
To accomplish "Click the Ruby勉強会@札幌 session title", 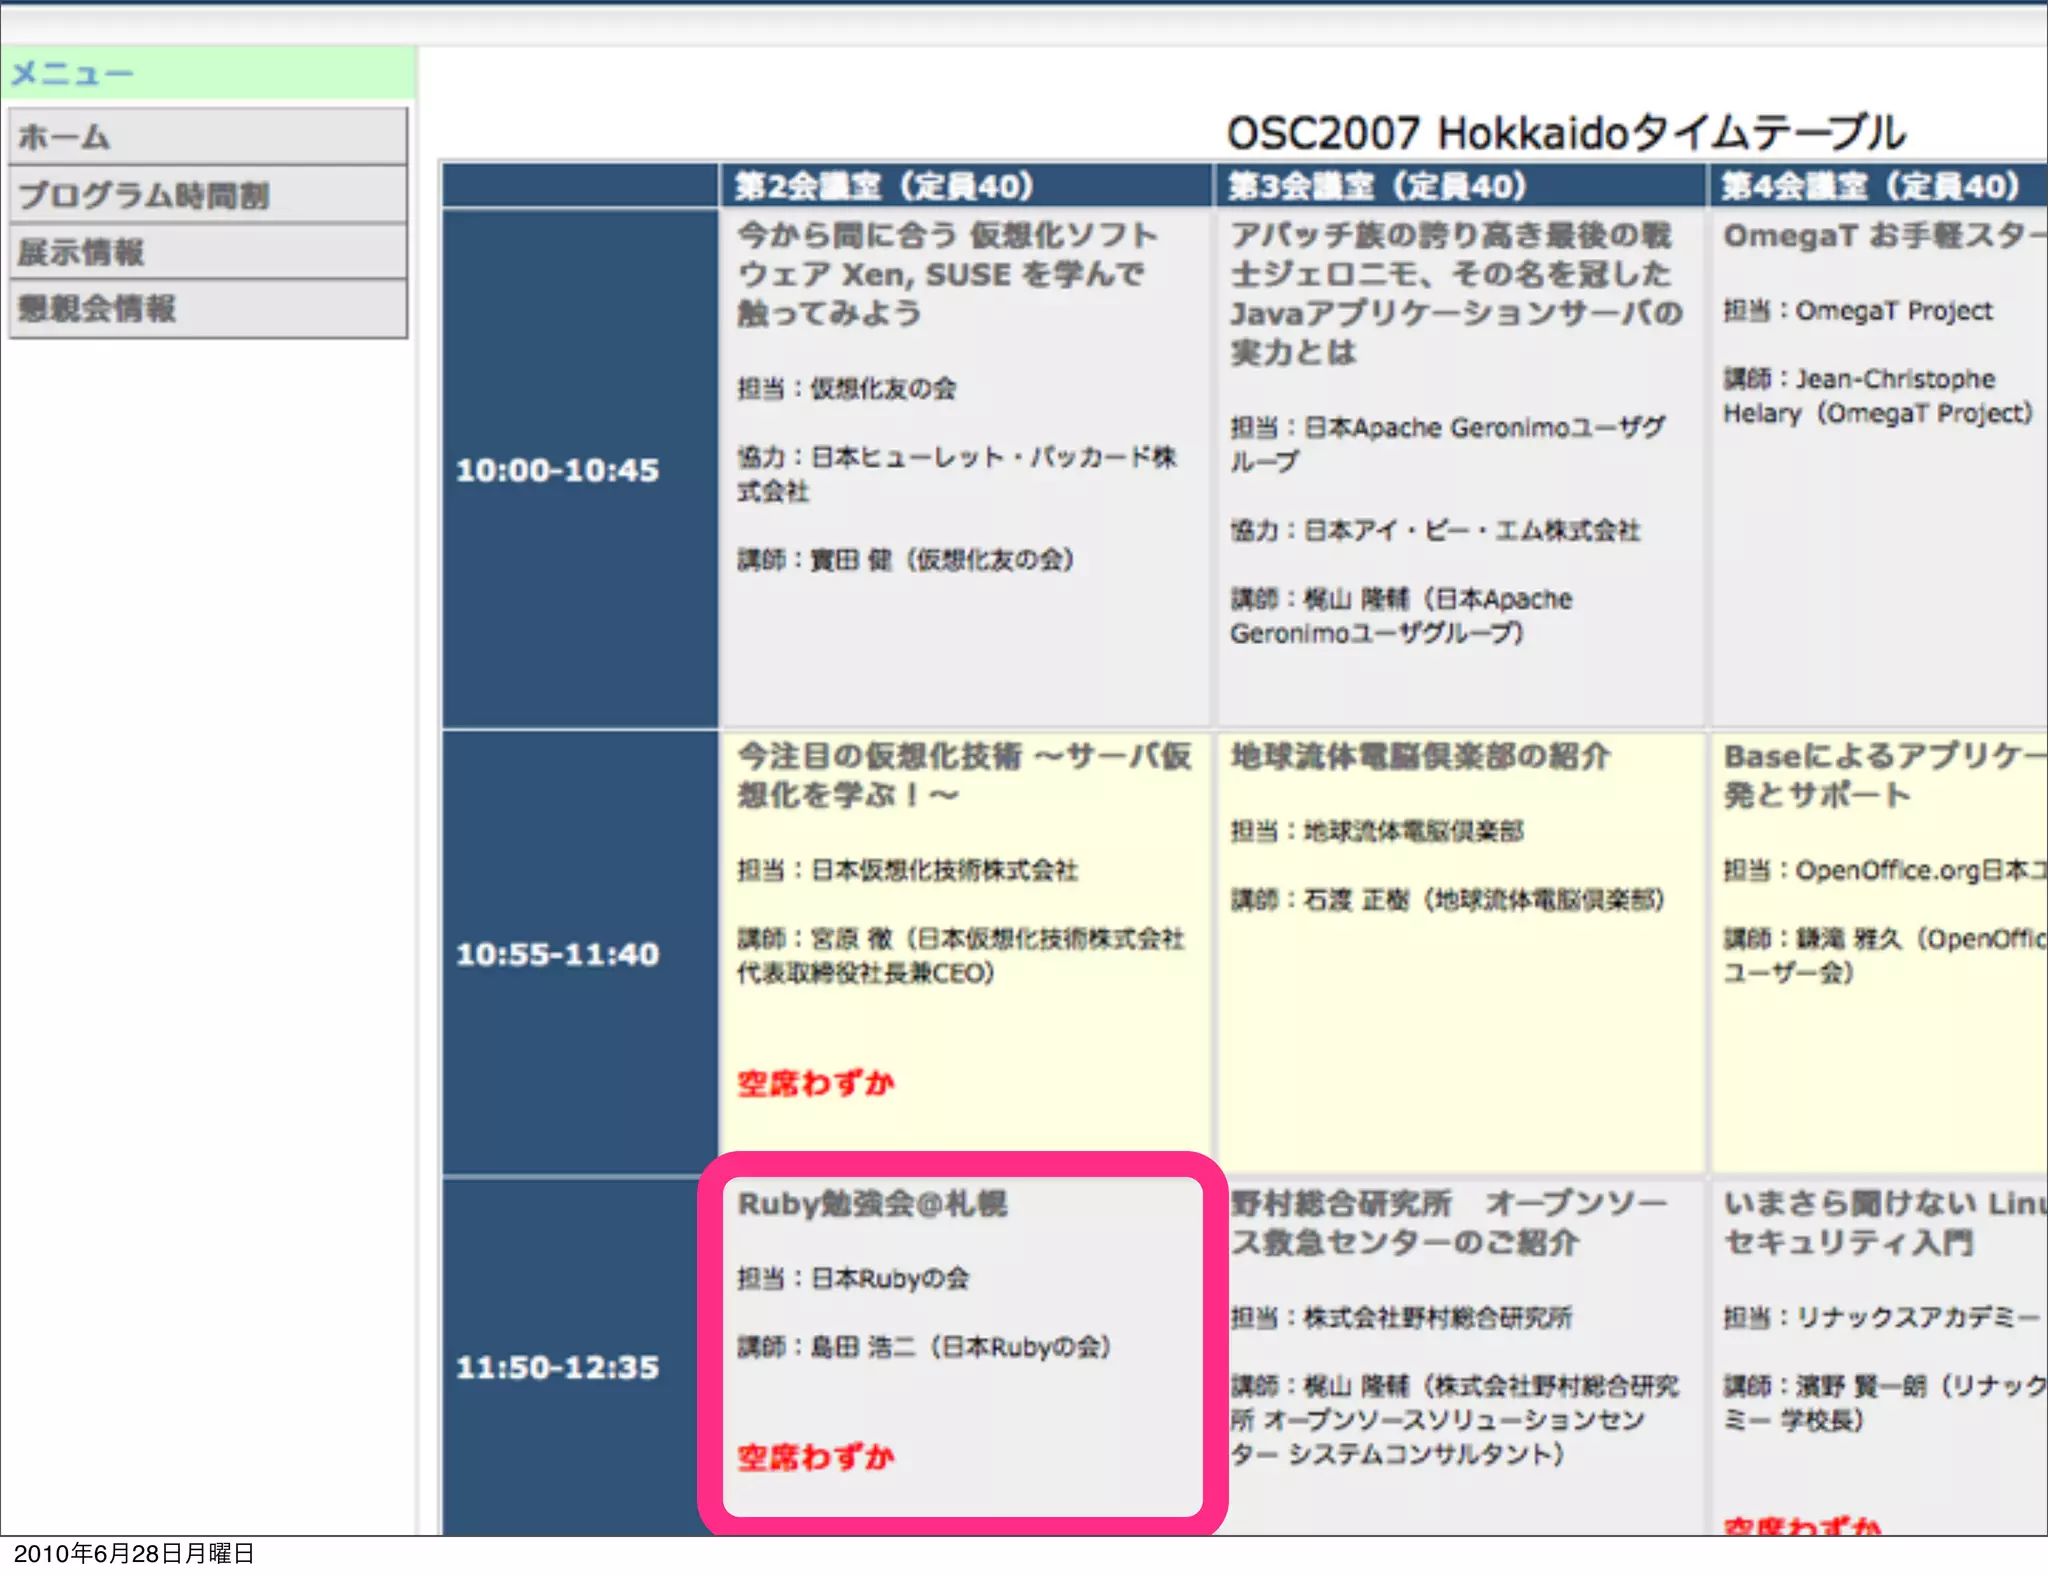I will click(x=872, y=1204).
